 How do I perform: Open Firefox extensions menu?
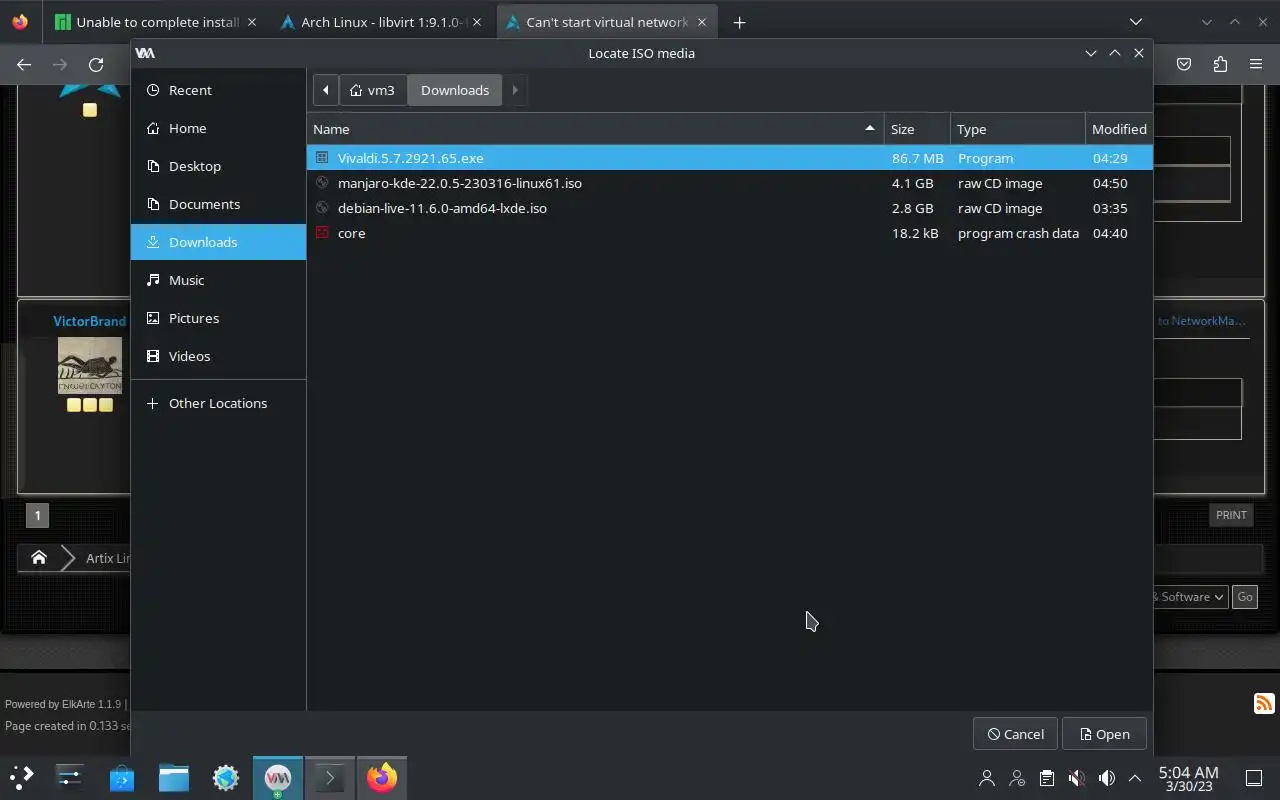coord(1220,64)
